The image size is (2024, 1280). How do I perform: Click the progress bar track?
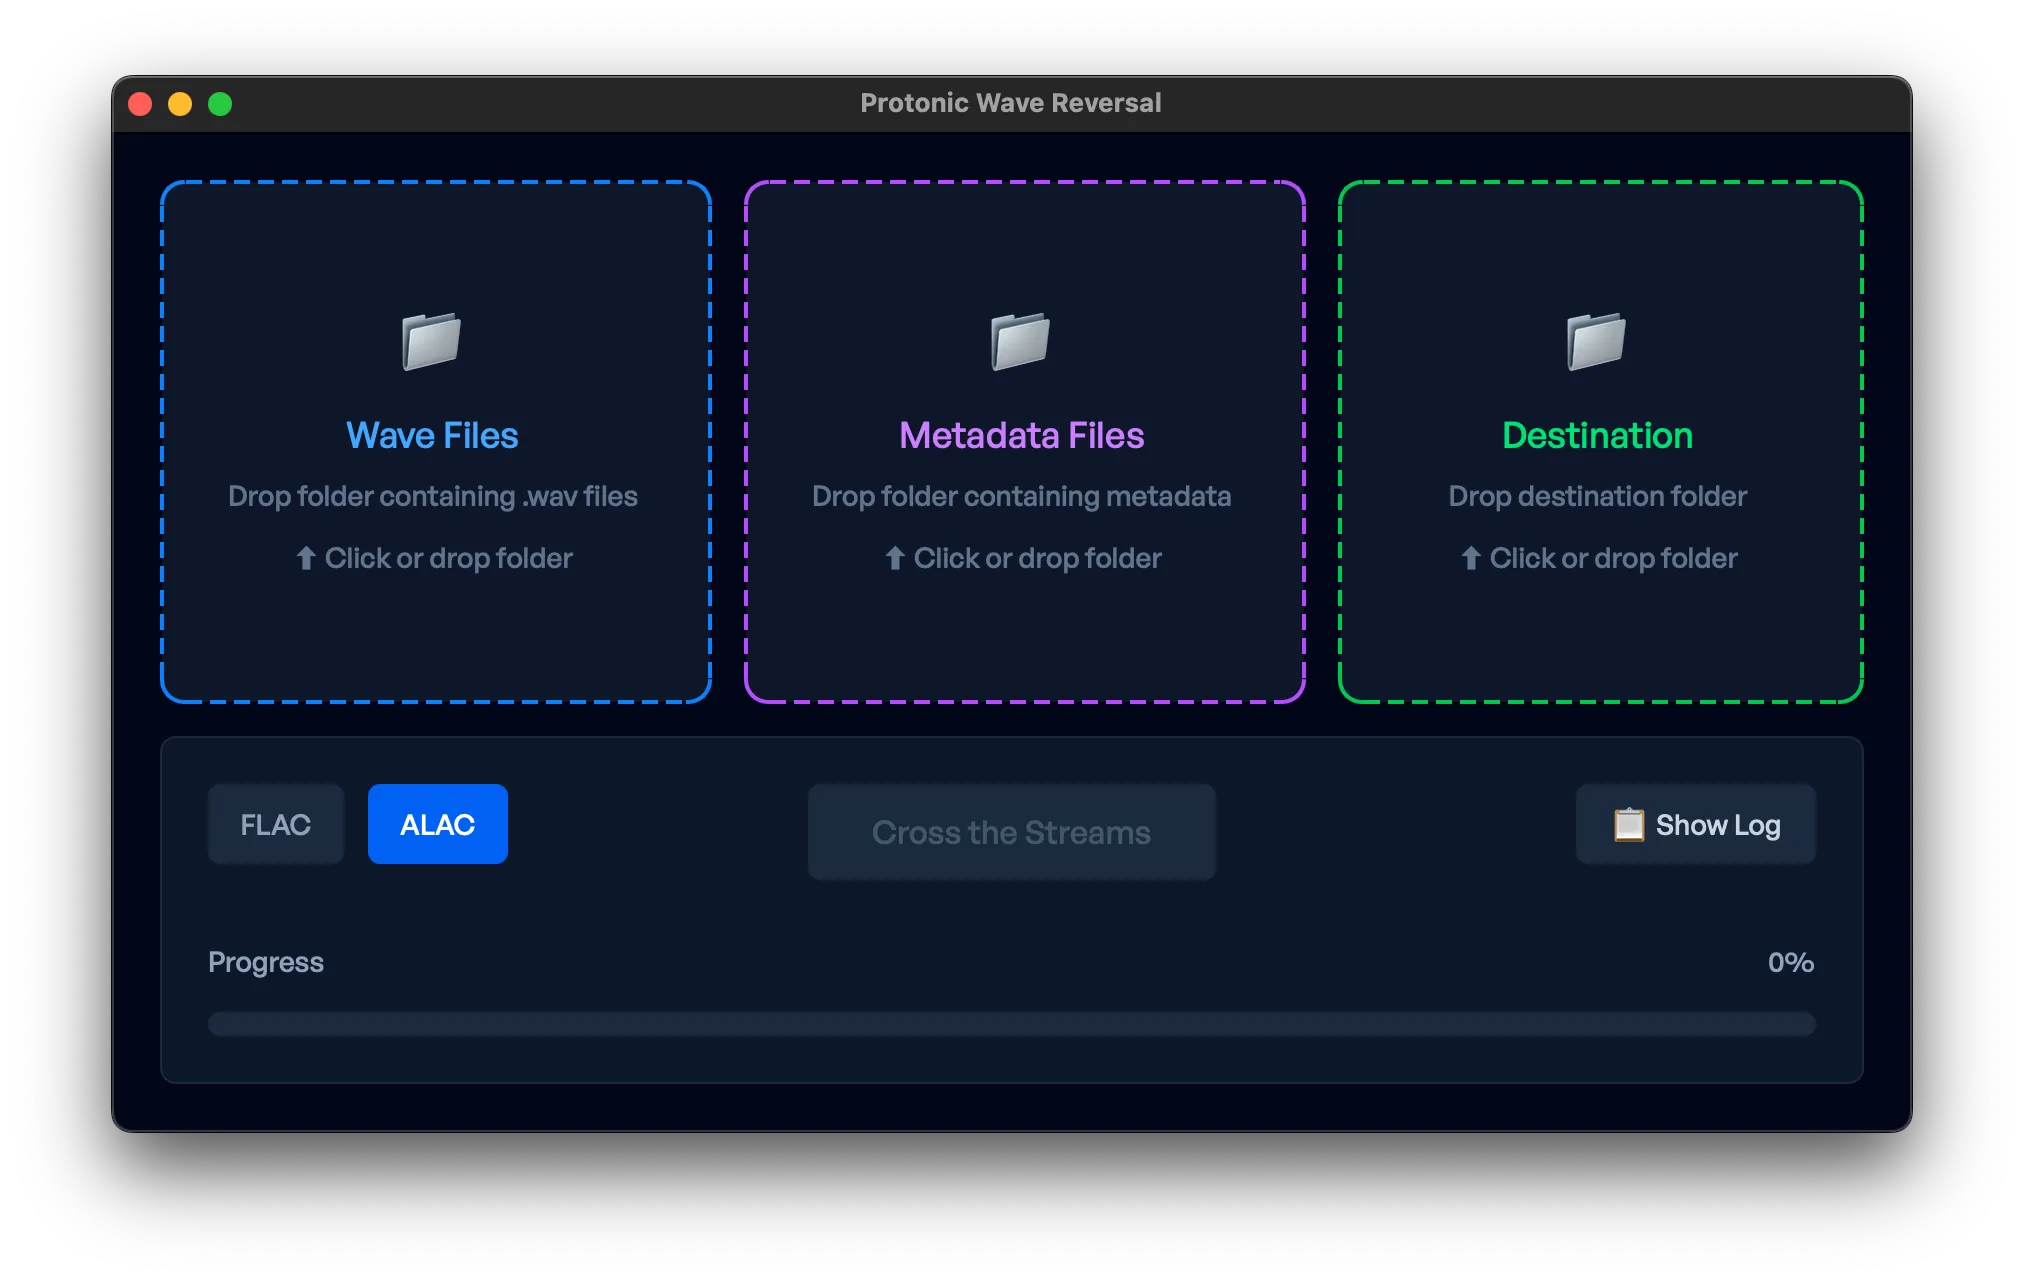[1011, 1024]
